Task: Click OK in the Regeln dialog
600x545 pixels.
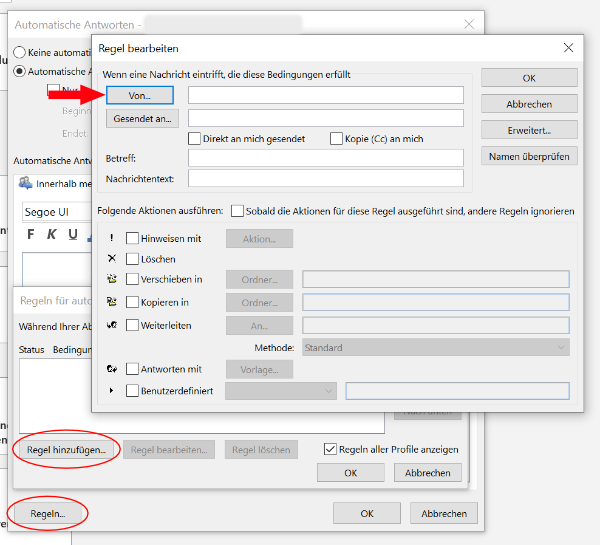Action: 351,473
